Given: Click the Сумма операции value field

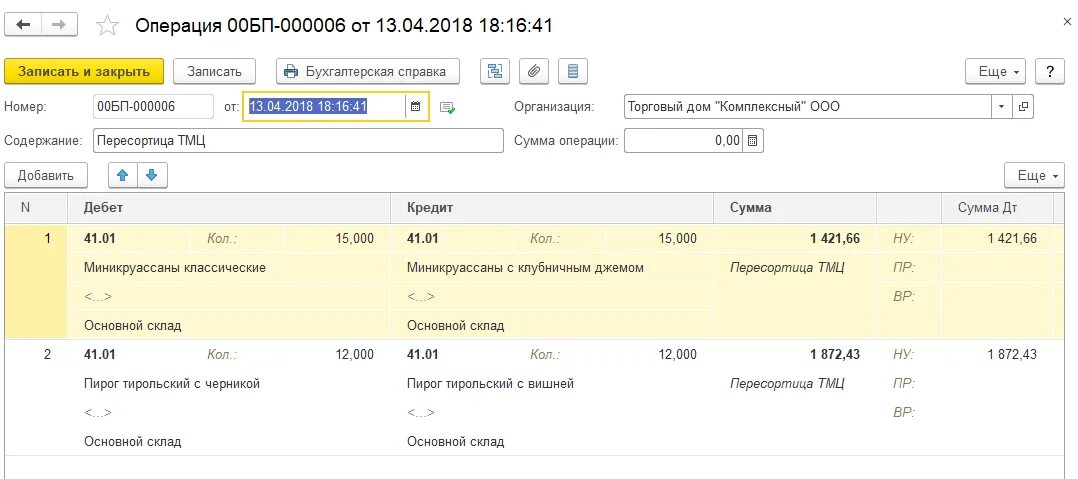Looking at the screenshot, I should pyautogui.click(x=684, y=141).
